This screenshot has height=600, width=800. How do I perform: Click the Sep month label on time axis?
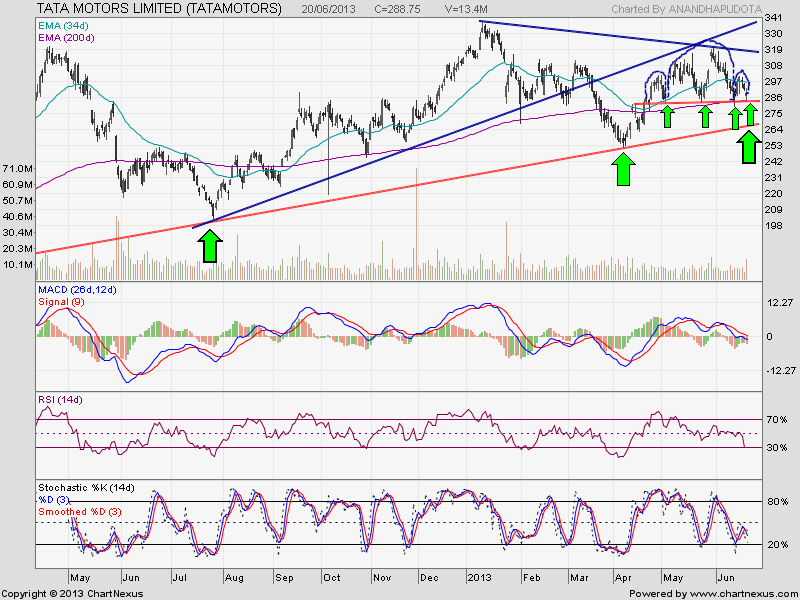tap(284, 578)
